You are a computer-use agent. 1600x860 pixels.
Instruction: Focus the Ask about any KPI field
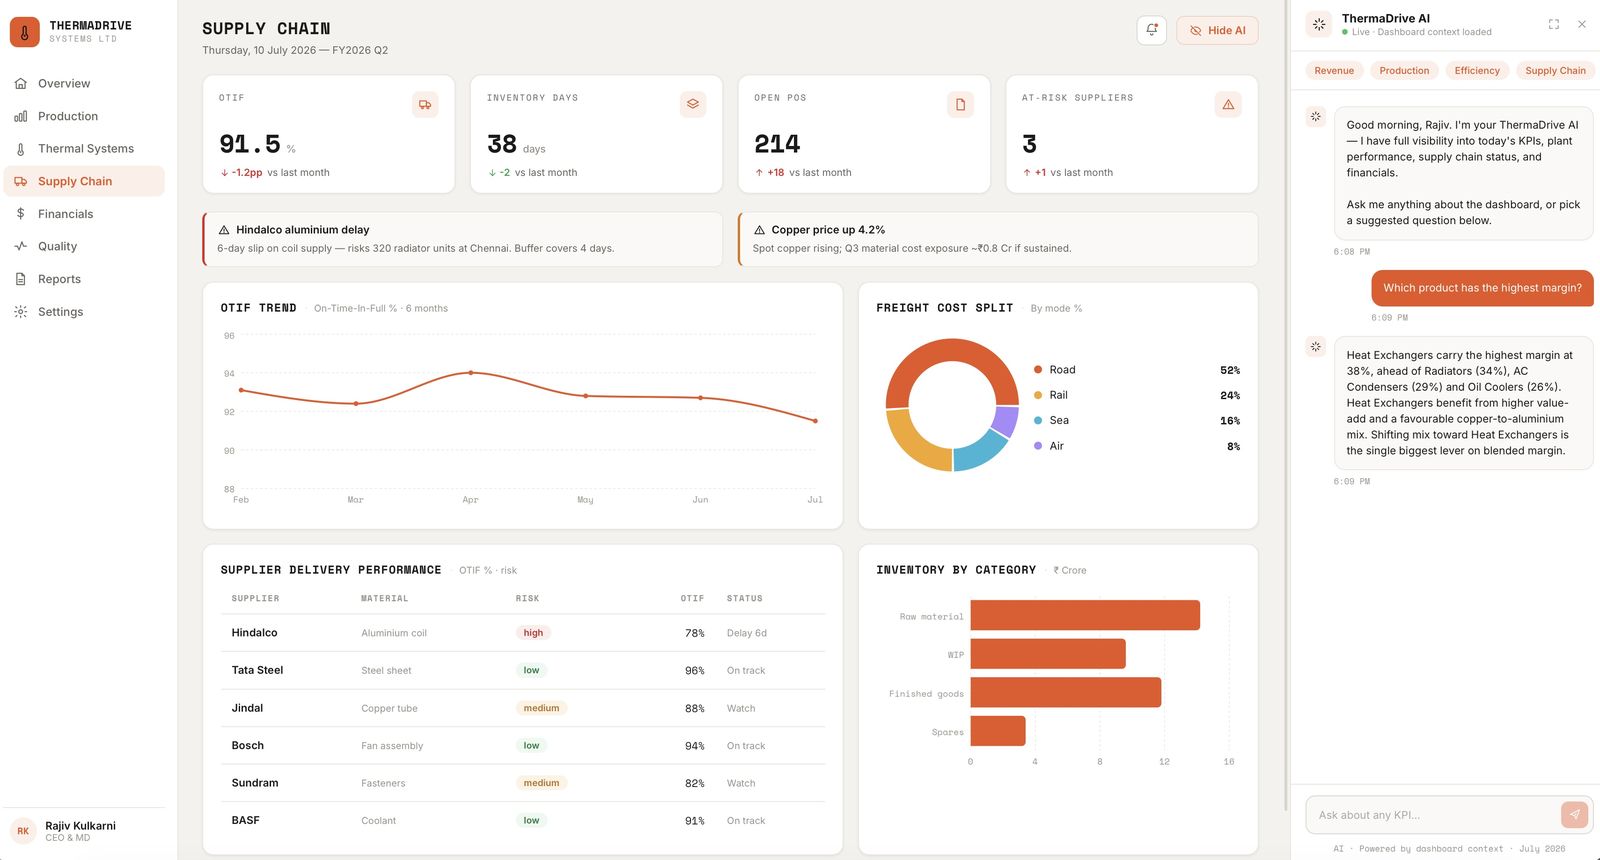click(1434, 815)
